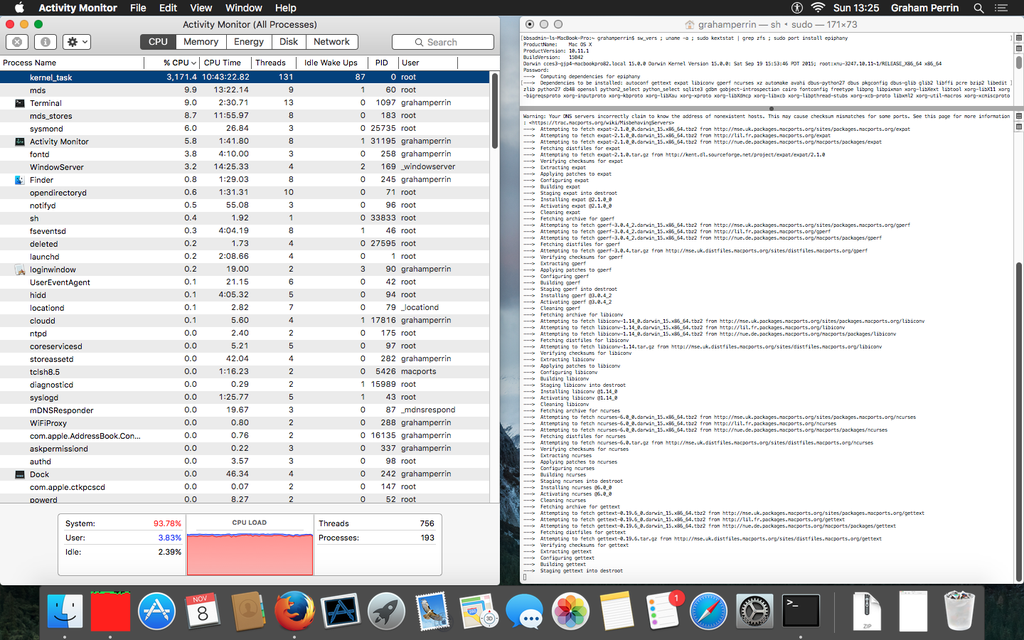Open Reminders from the Dock
Image resolution: width=1024 pixels, height=640 pixels.
point(664,612)
